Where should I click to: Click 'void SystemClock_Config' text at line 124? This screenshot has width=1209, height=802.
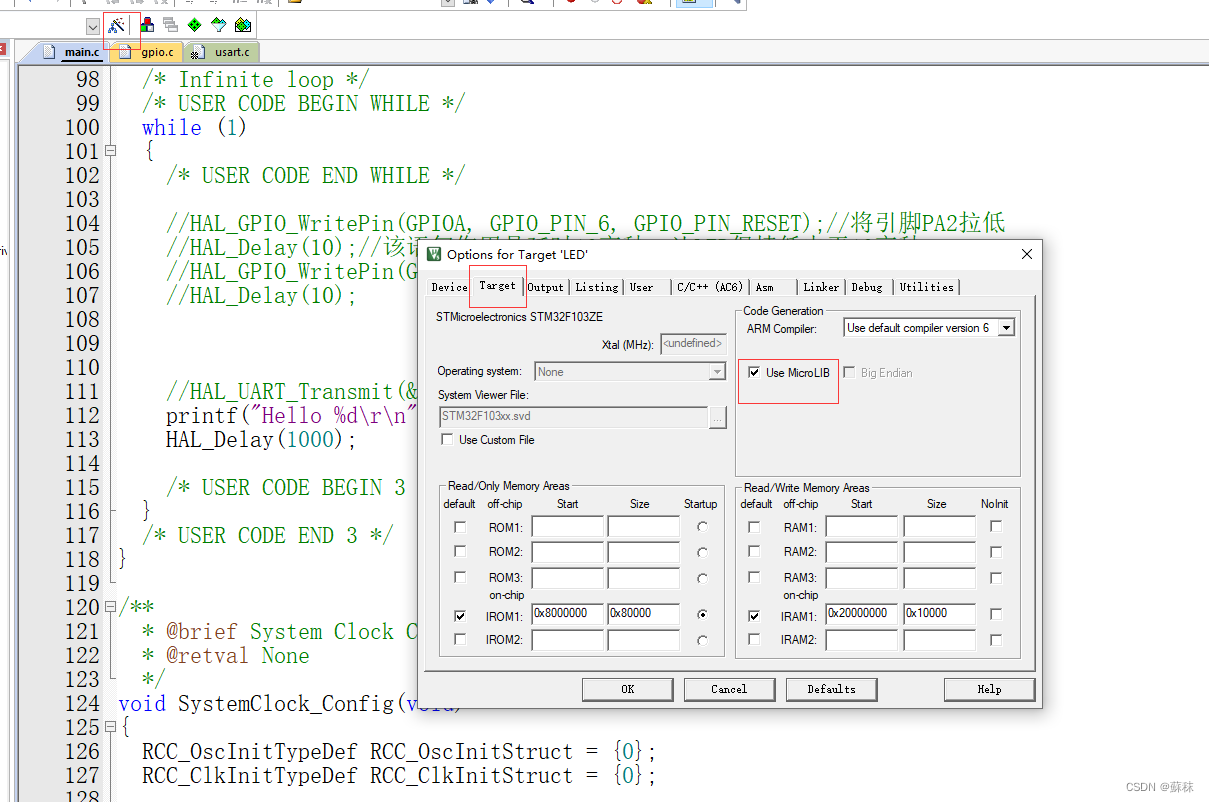coord(256,704)
